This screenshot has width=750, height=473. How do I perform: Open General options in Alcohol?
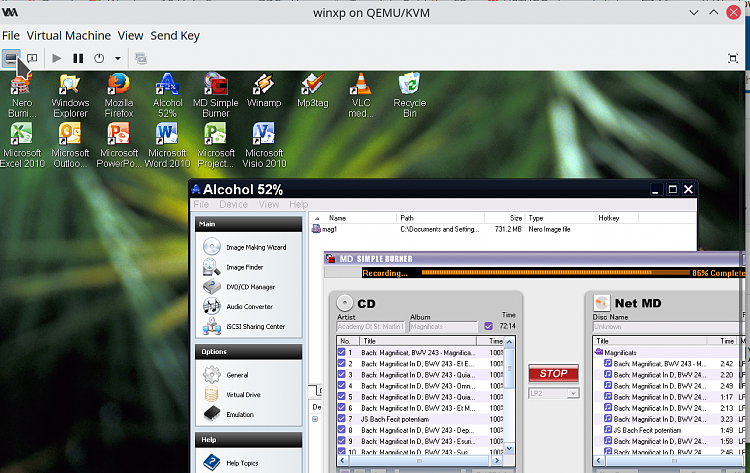(x=226, y=375)
